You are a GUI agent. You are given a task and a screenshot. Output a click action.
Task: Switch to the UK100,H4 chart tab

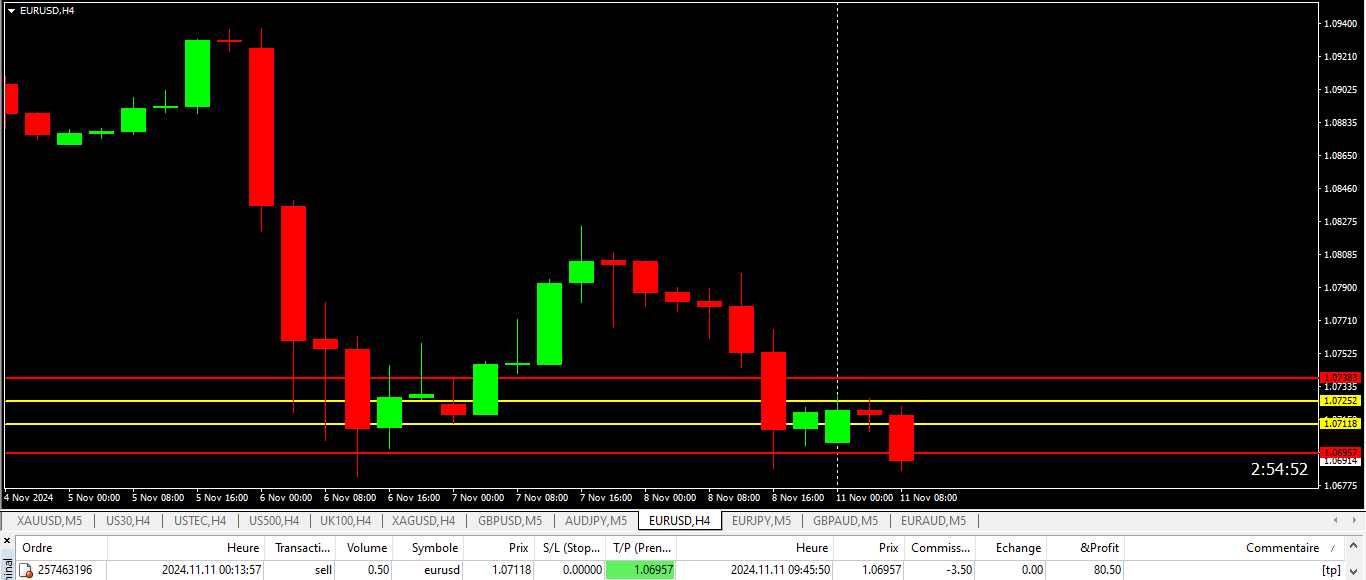(x=346, y=521)
